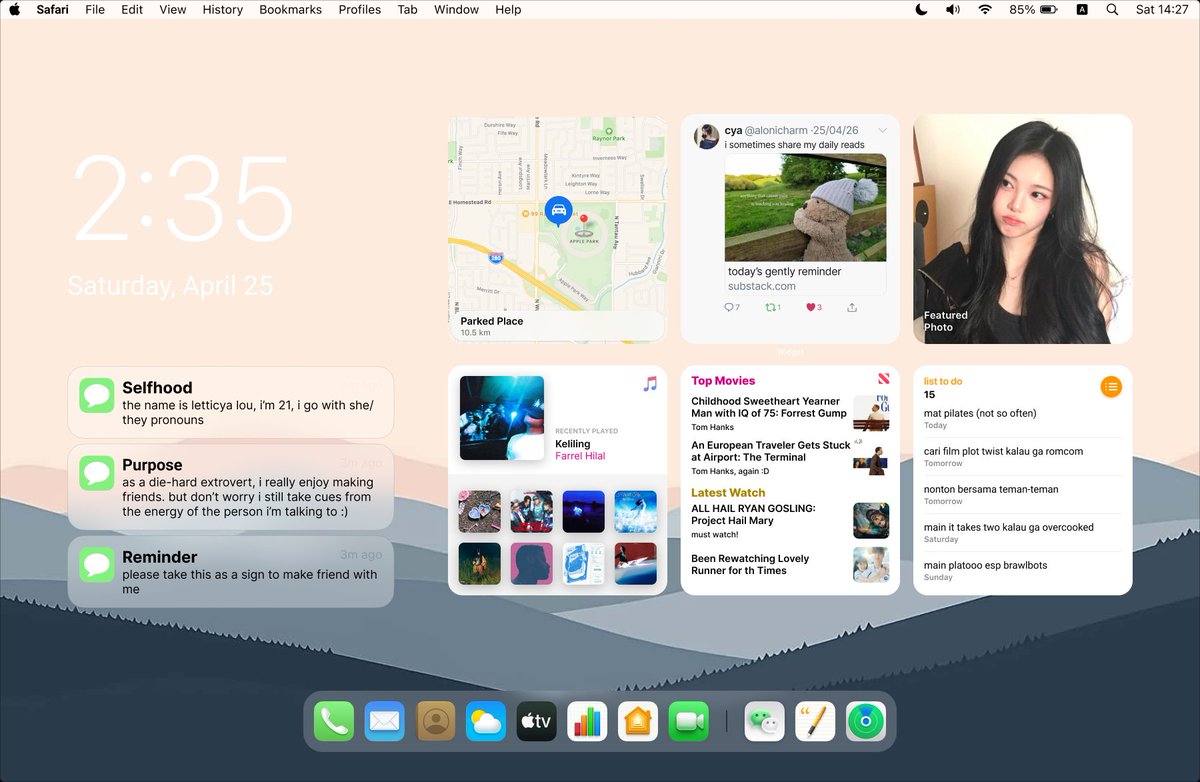The width and height of the screenshot is (1200, 782).
Task: Click cya's profile avatar in tweet
Action: (707, 137)
